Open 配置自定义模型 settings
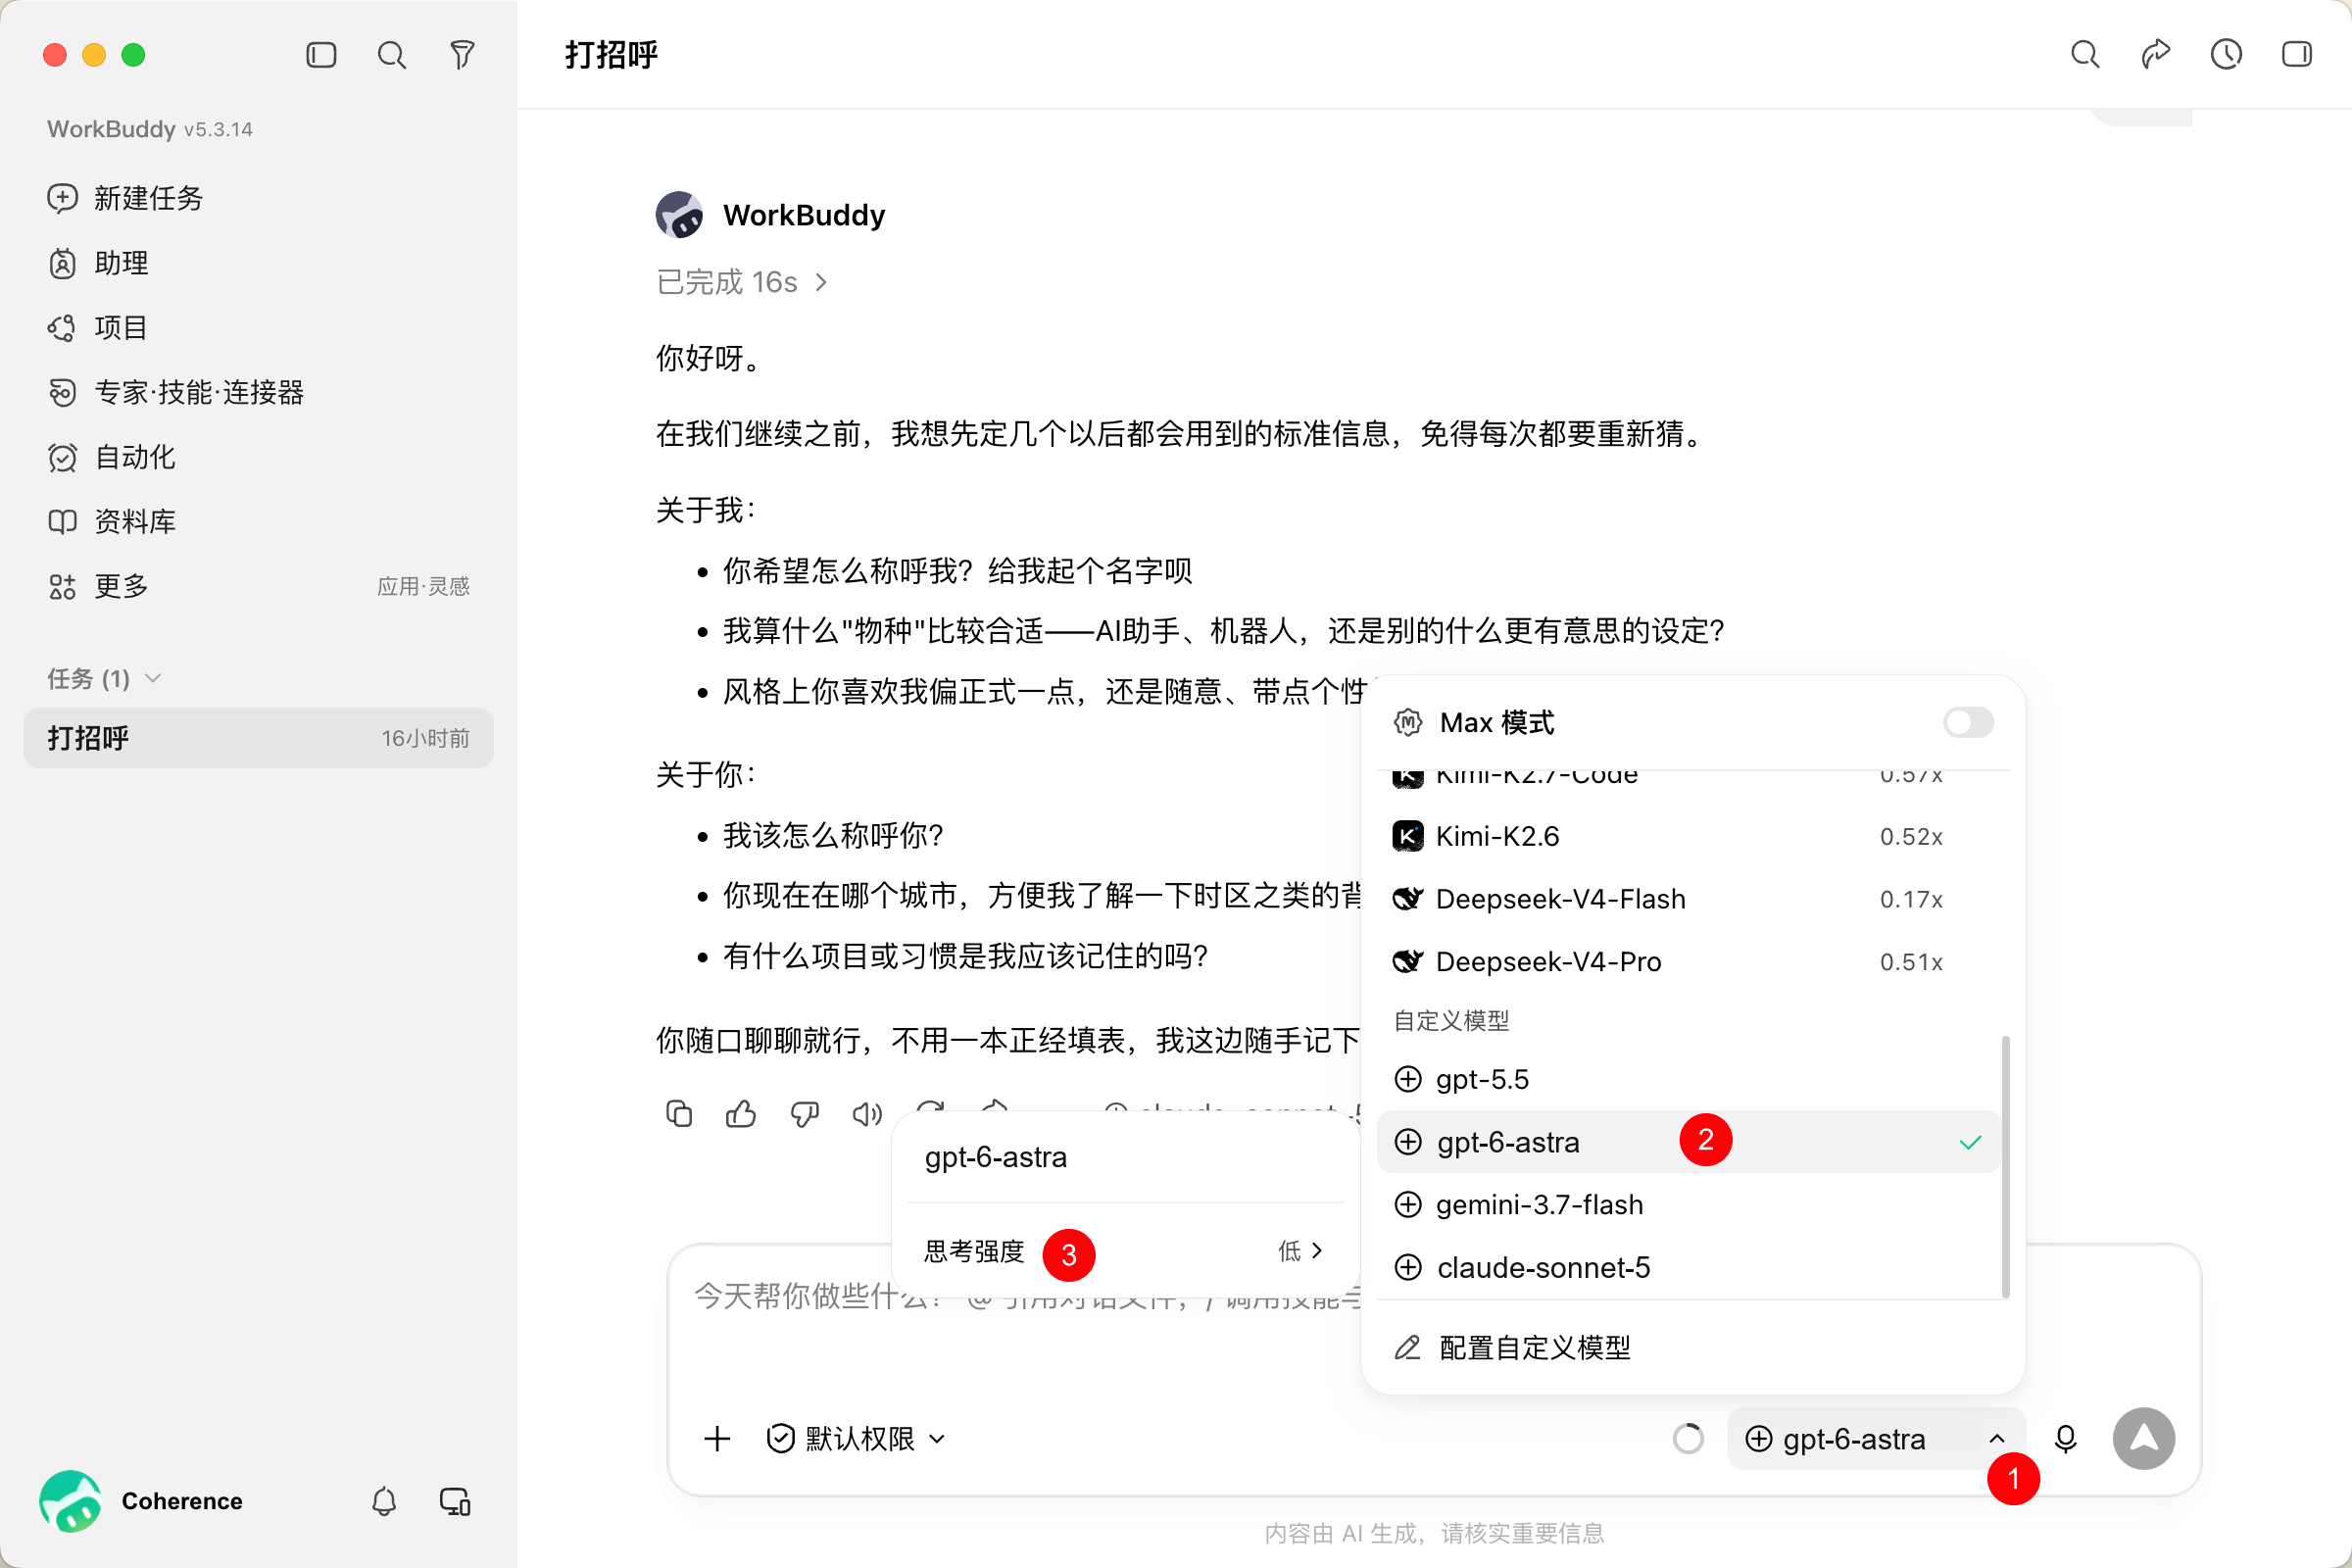This screenshot has height=1568, width=2352. (1693, 1348)
